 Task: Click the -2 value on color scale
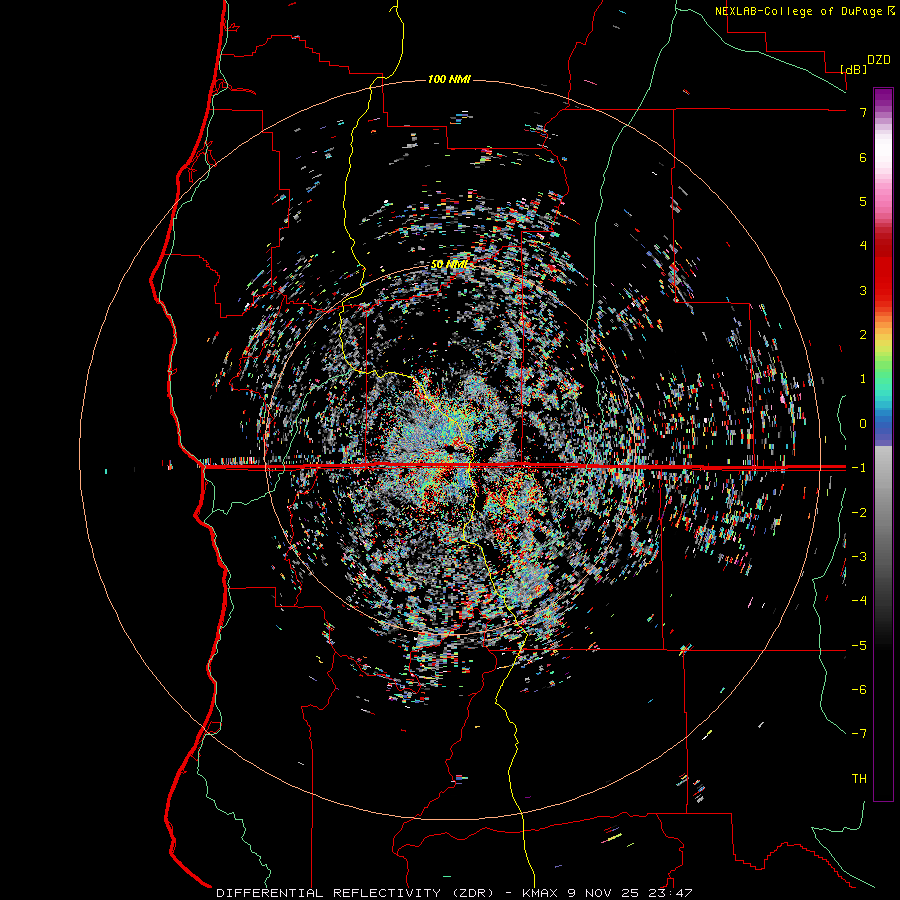859,513
